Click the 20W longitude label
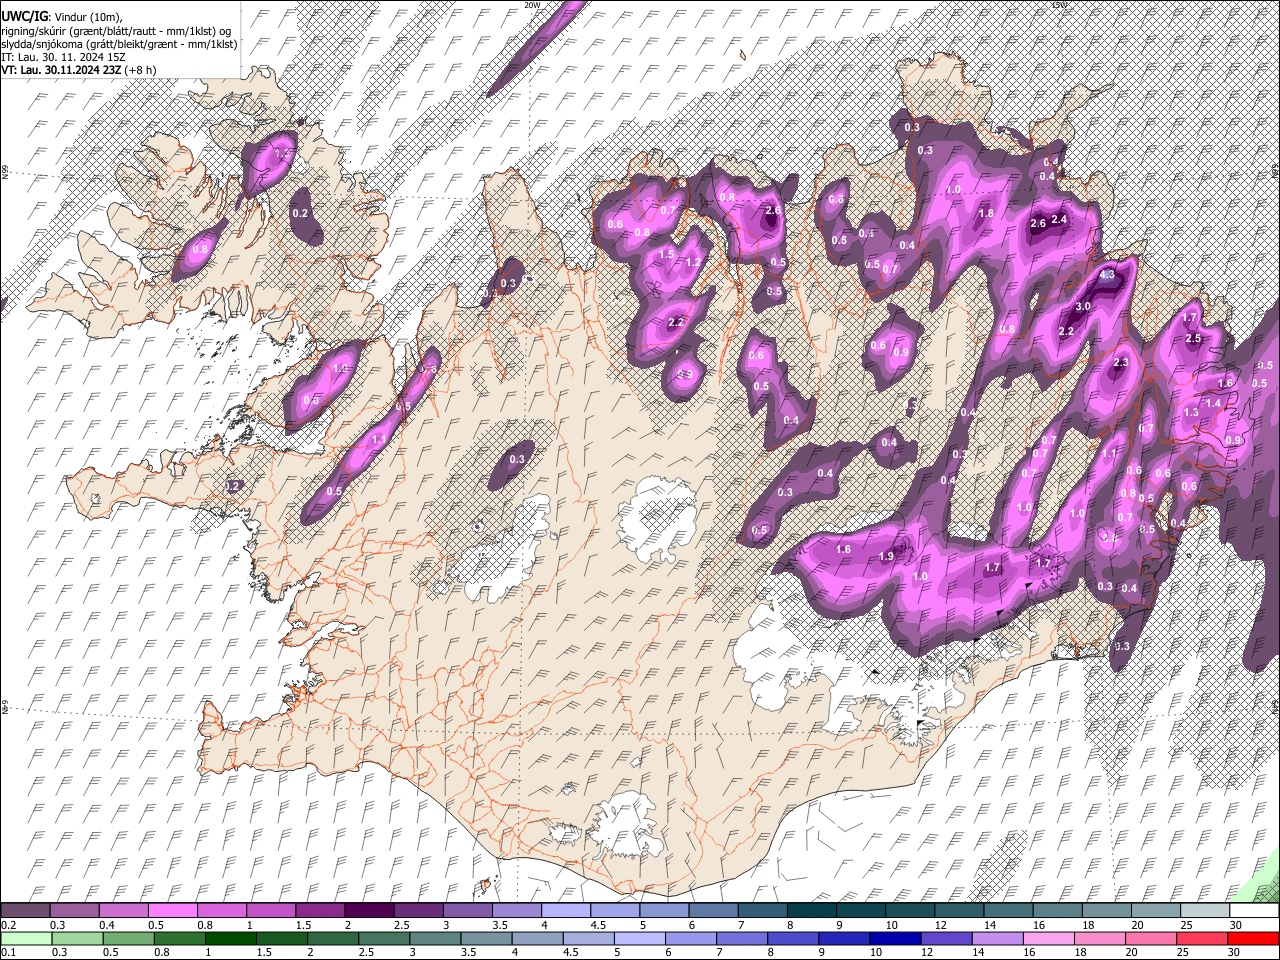This screenshot has height=960, width=1280. pos(532,5)
